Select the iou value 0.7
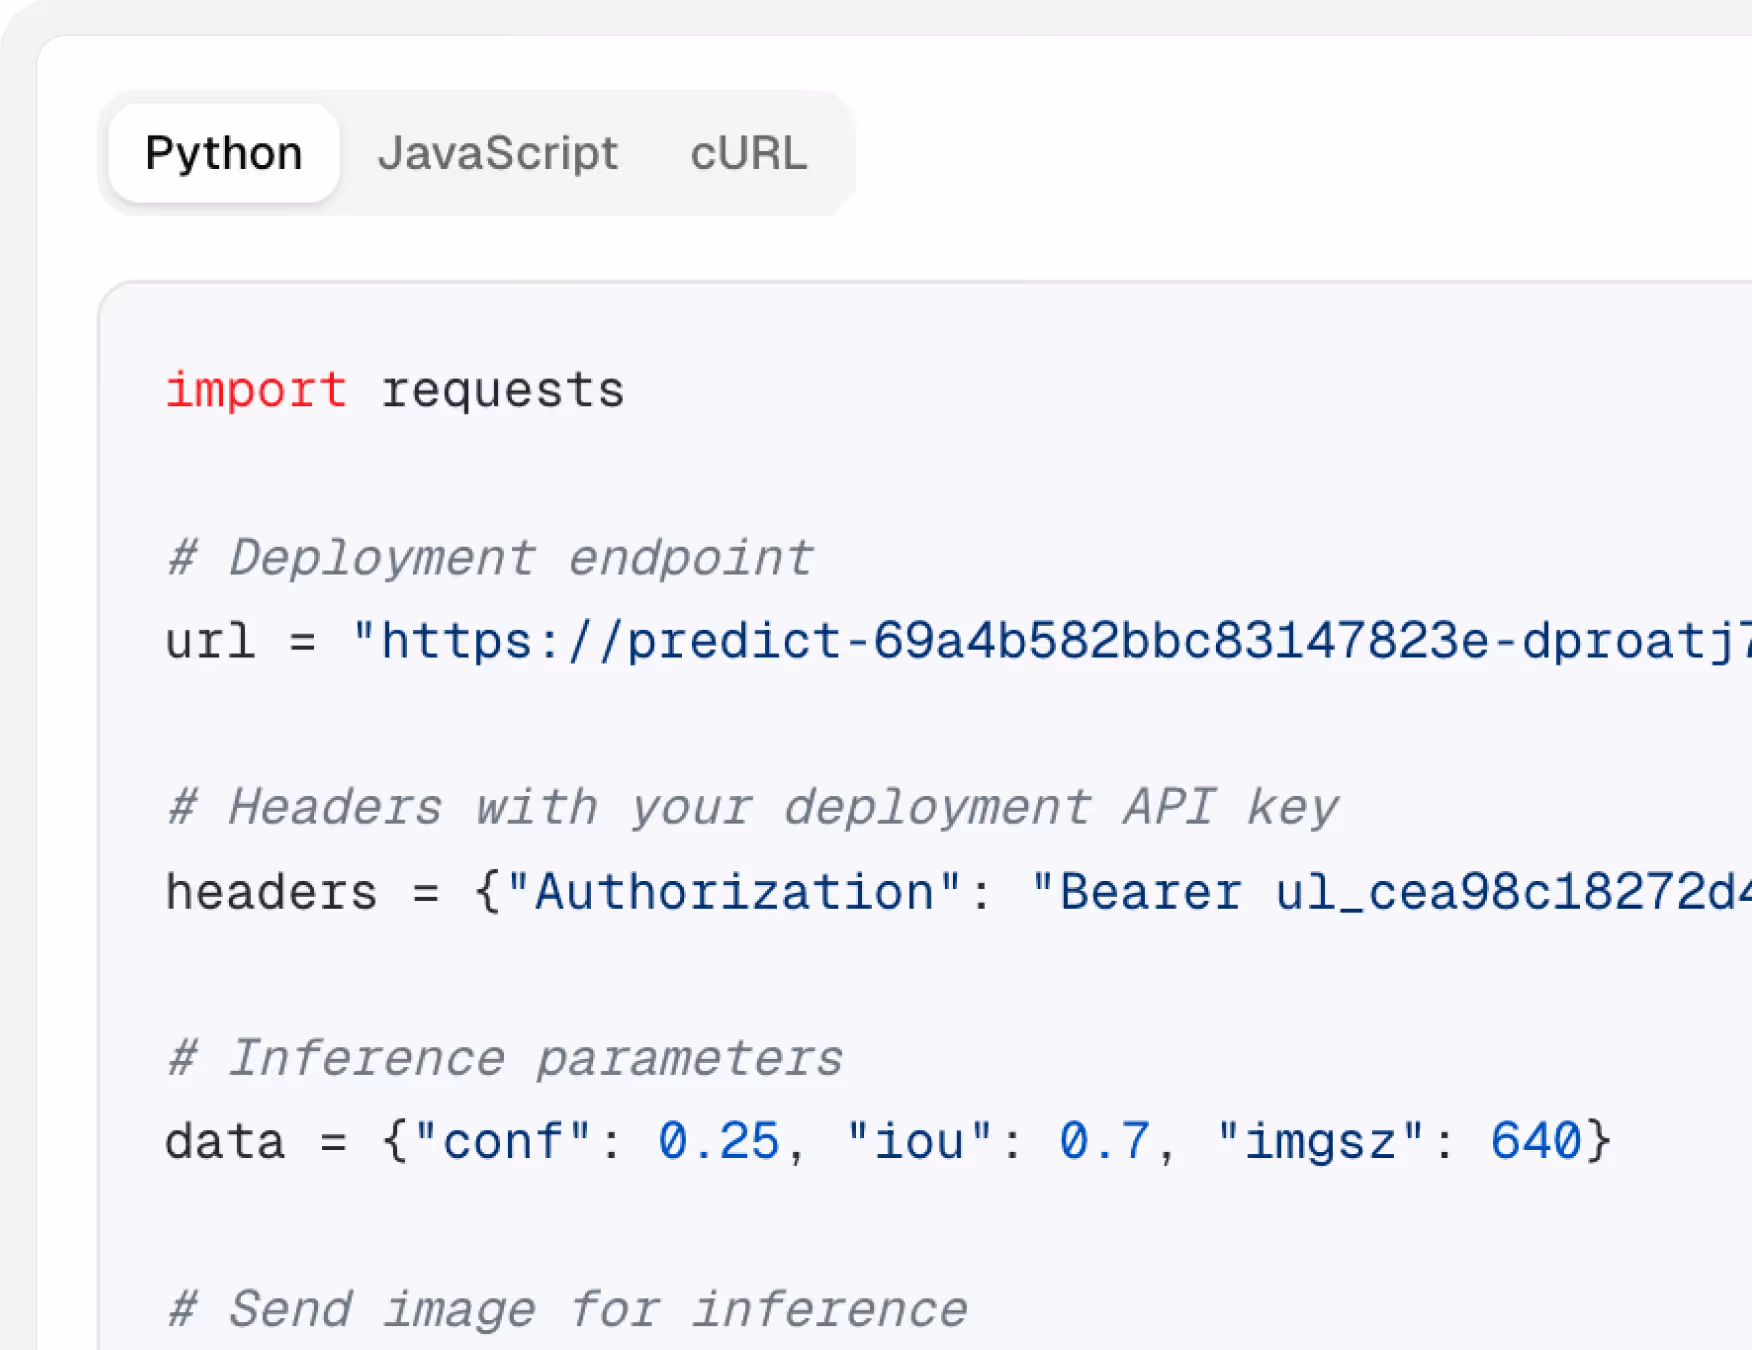The image size is (1752, 1350). tap(1105, 1140)
